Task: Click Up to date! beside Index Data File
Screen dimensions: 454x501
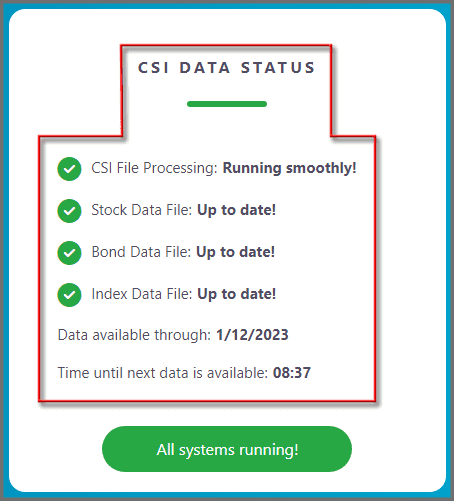Action: click(237, 294)
